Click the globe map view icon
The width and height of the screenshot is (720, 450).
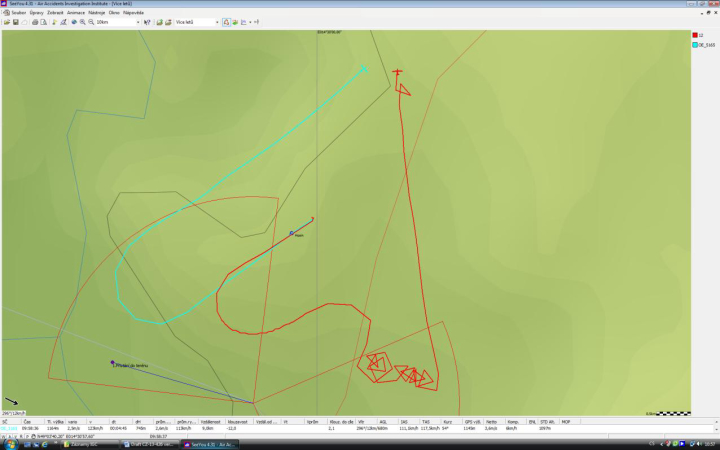click(x=74, y=22)
